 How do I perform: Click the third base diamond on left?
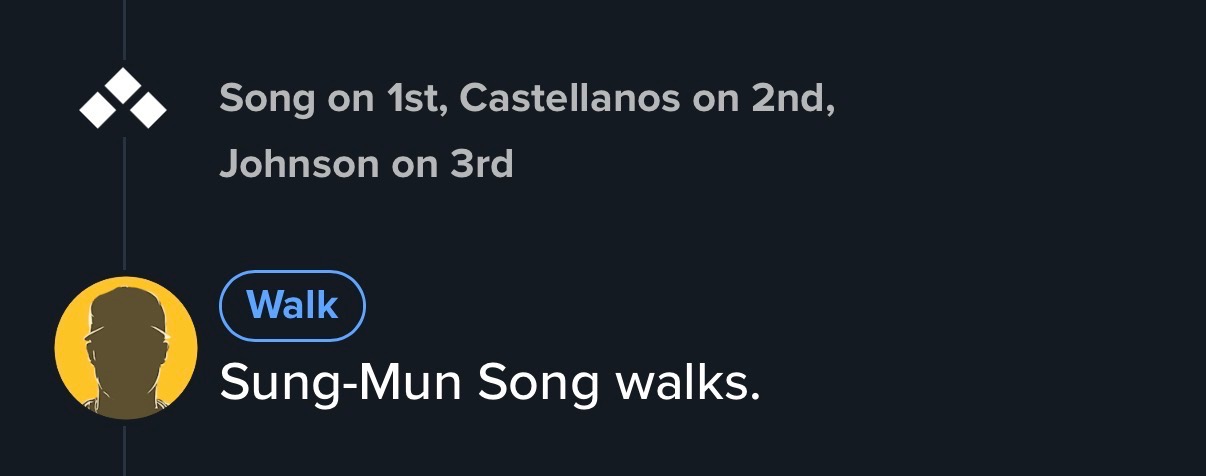[97, 110]
